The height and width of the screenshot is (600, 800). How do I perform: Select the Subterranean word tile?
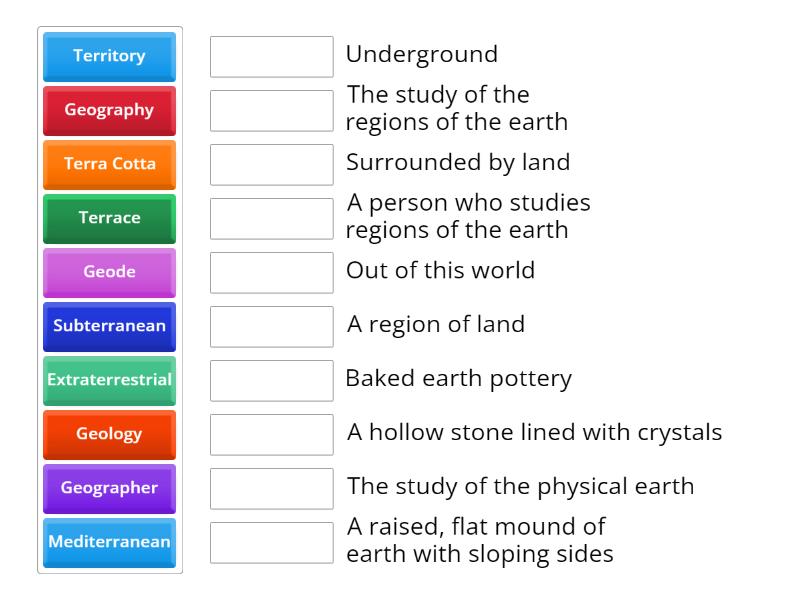(x=108, y=326)
